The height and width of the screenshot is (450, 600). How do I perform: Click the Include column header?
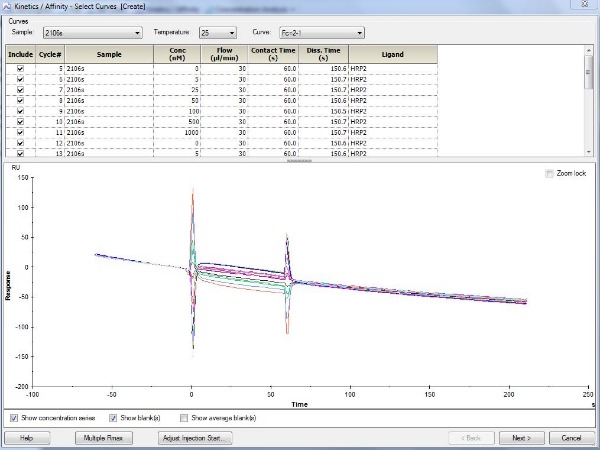[x=21, y=54]
